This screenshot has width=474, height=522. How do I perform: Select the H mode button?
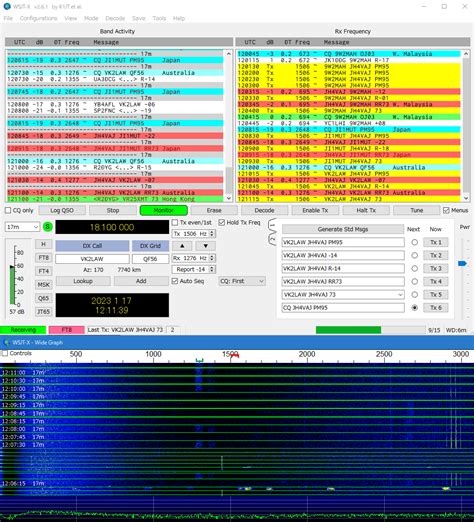click(43, 244)
